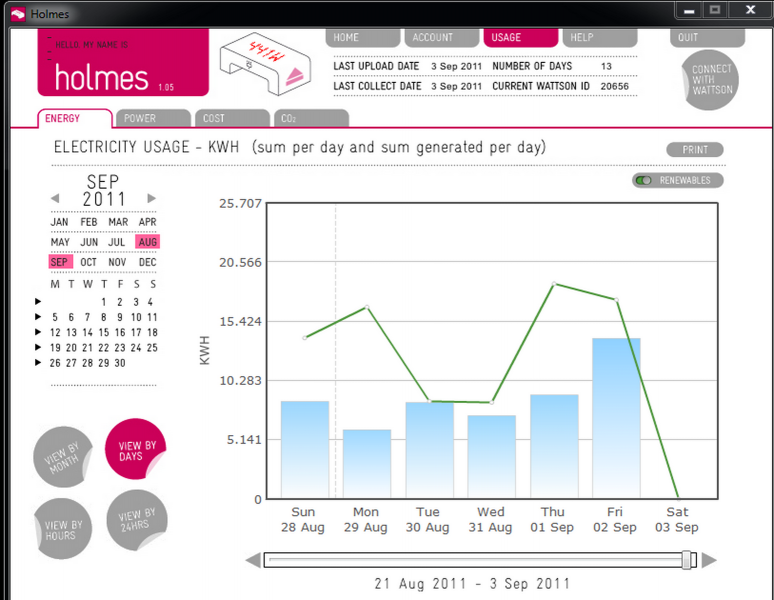Select day 9 in September calendar

click(x=119, y=317)
